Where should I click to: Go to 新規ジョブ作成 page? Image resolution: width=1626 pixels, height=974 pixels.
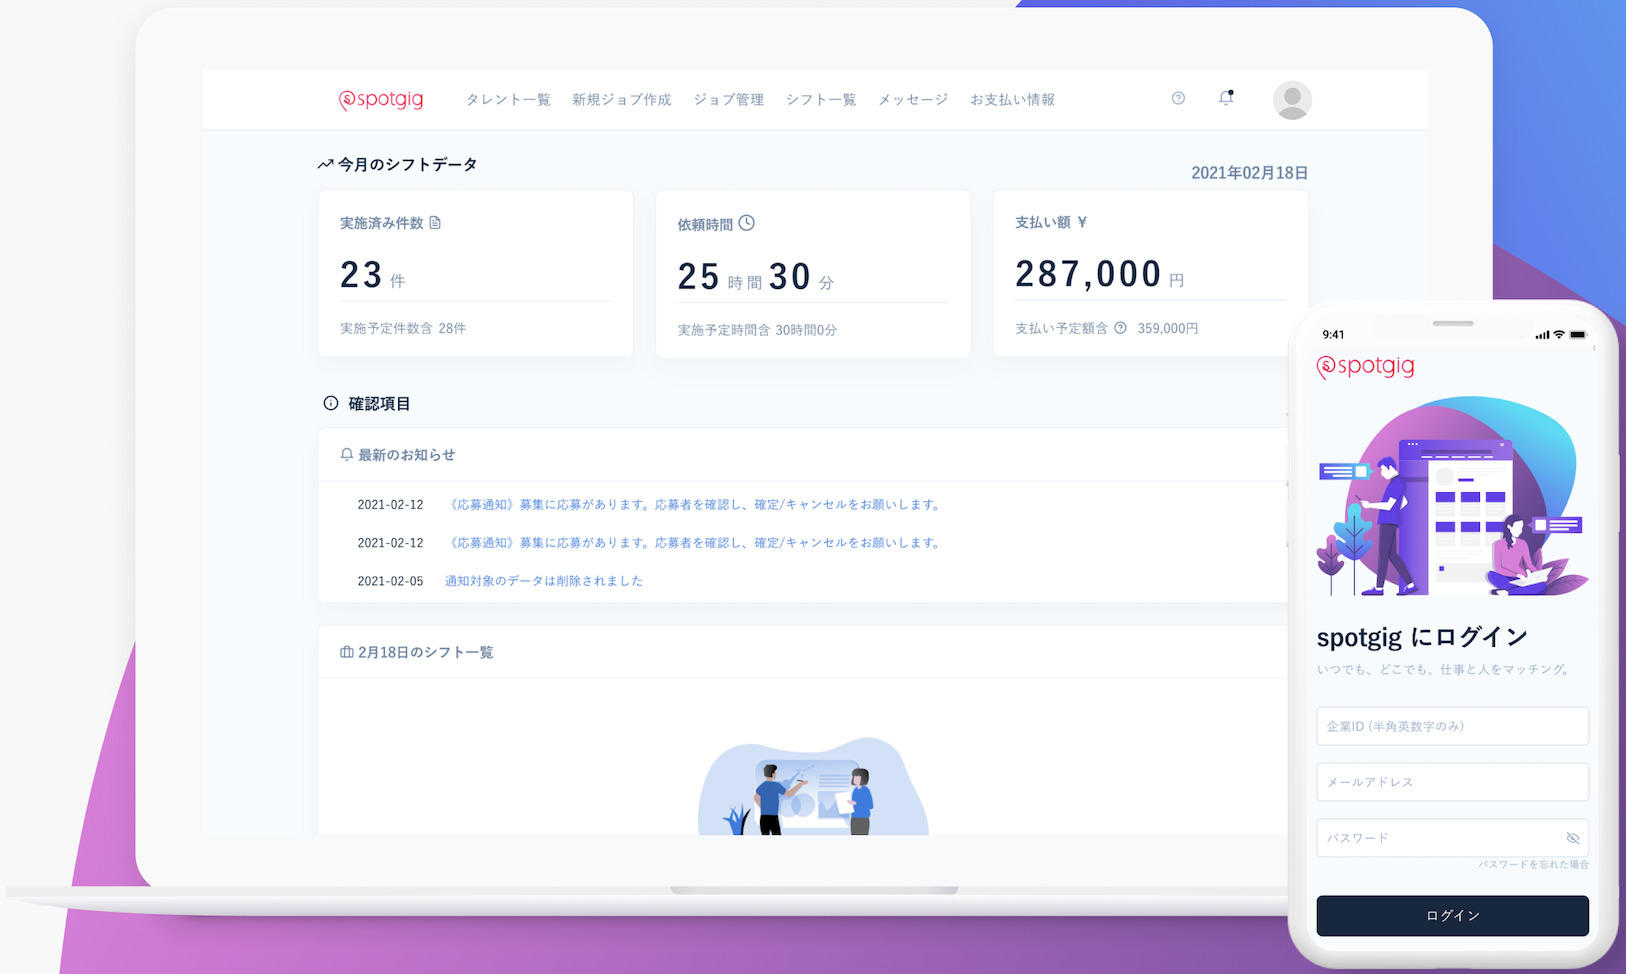(621, 100)
